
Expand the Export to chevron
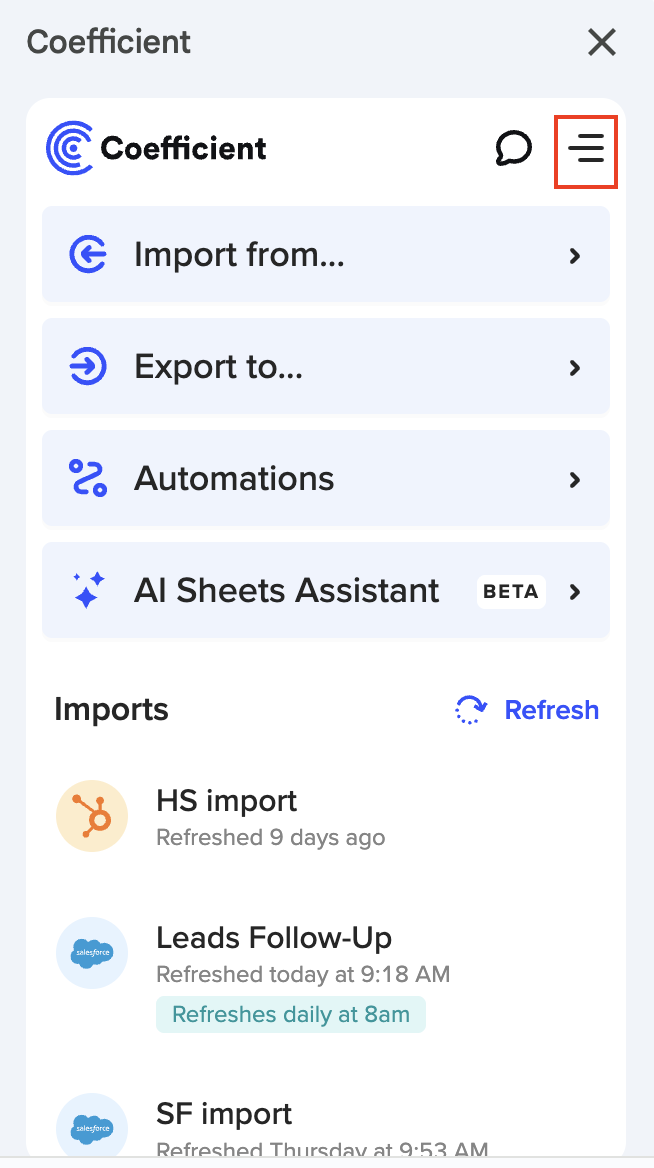(x=575, y=368)
